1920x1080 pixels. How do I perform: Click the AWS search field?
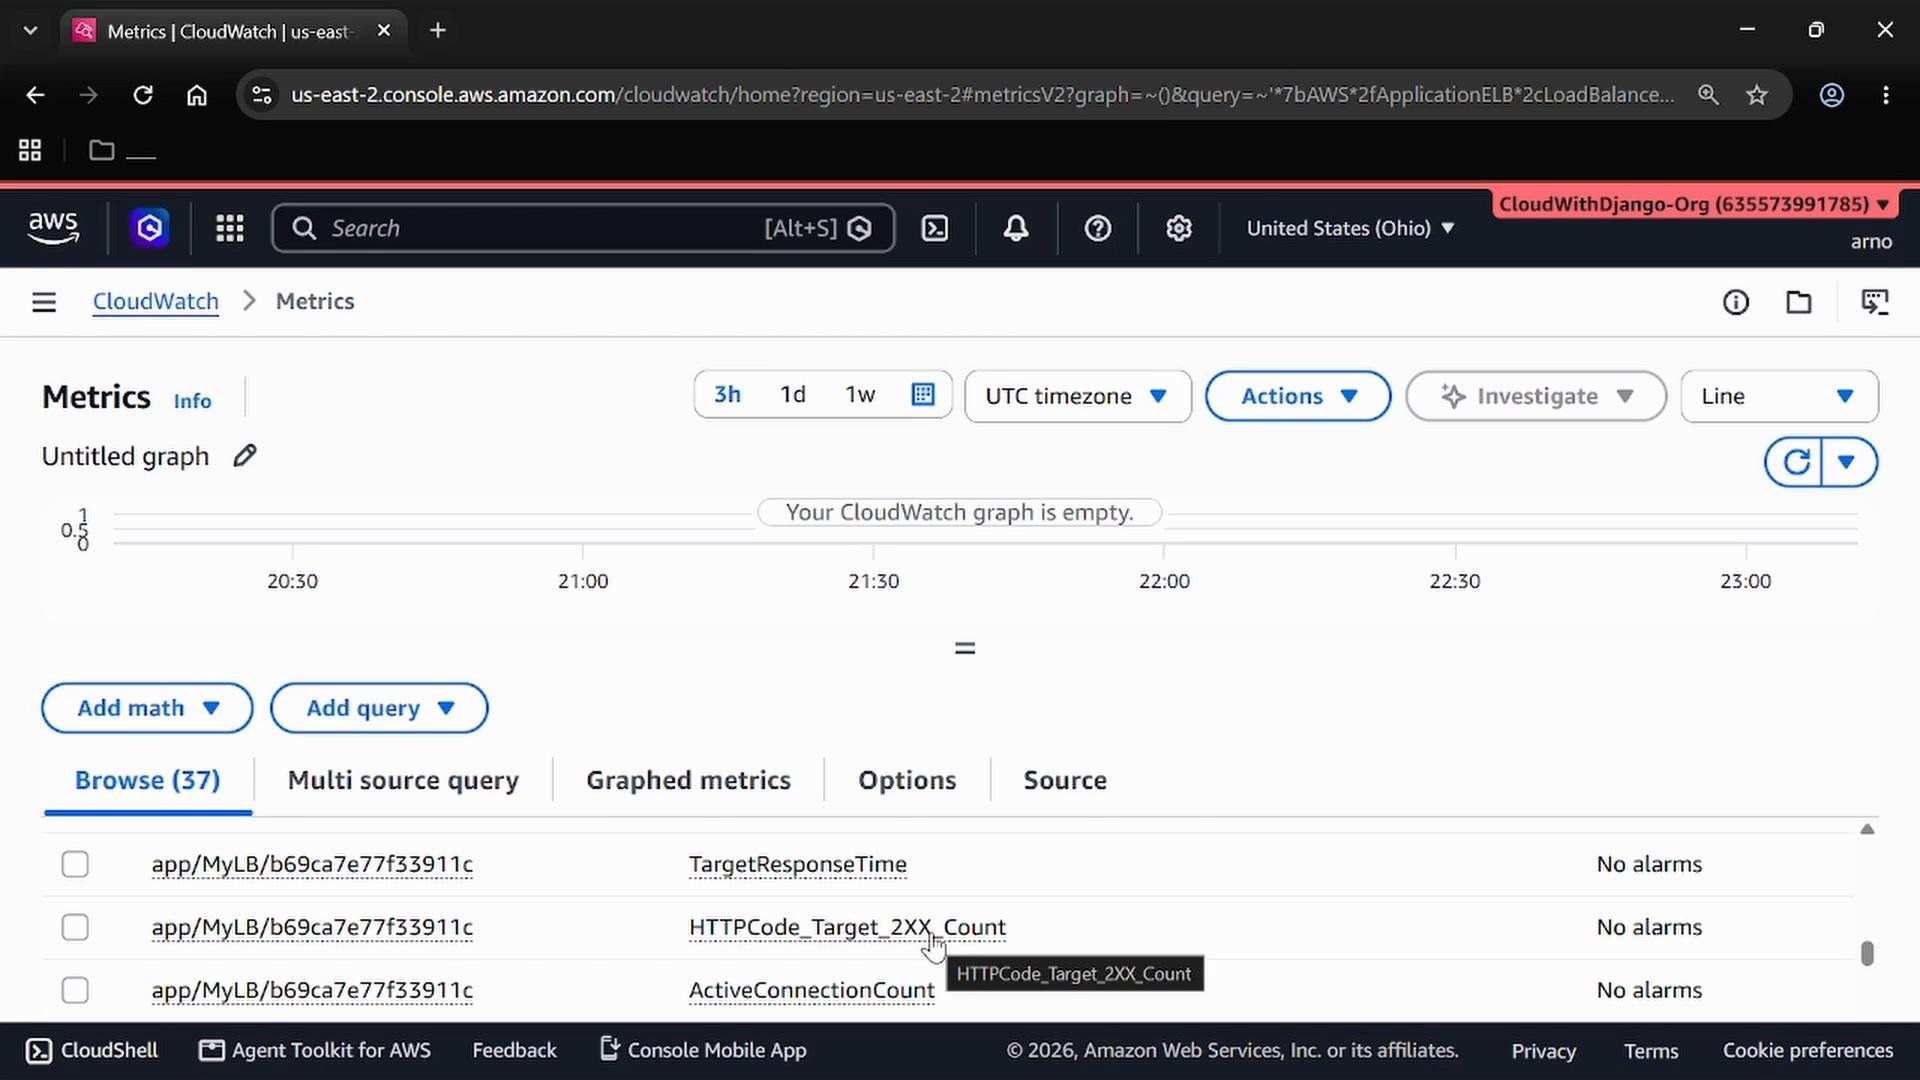pos(583,228)
